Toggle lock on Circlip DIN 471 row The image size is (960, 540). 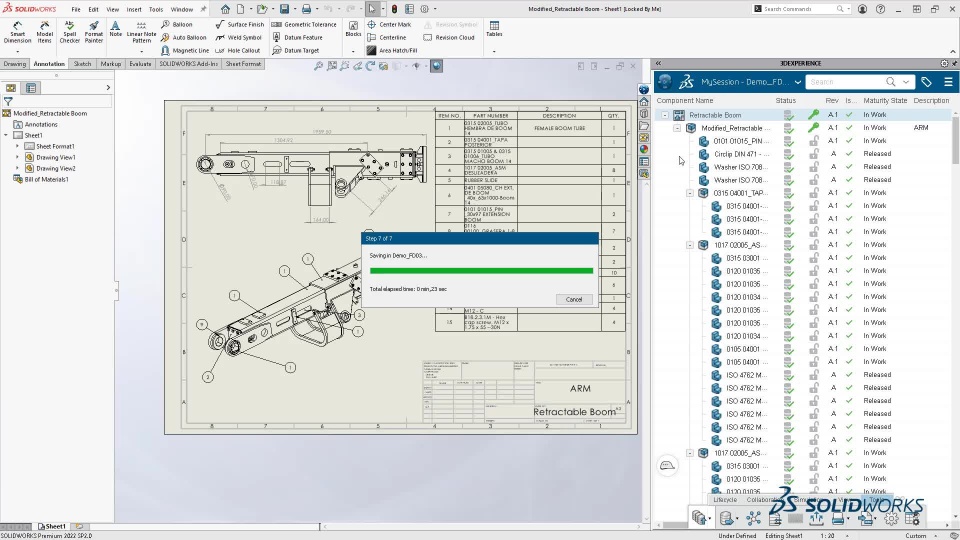coord(814,154)
